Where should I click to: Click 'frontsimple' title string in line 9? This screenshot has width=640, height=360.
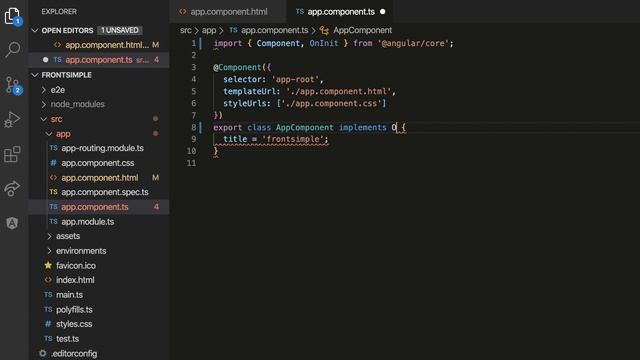293,139
